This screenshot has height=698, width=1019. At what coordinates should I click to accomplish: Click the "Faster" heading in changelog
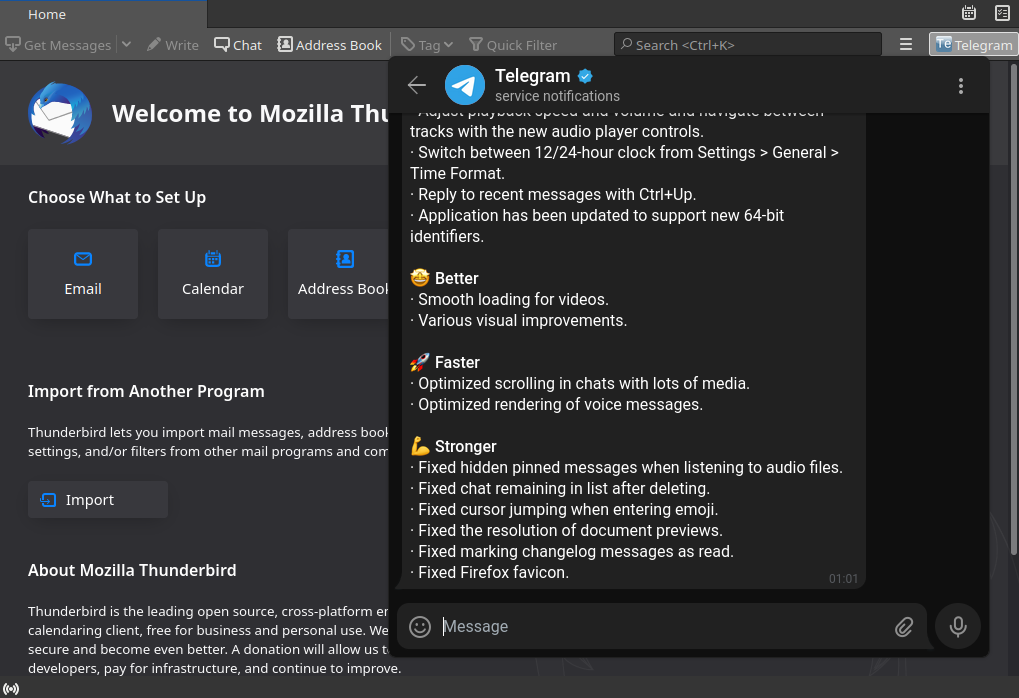(x=457, y=363)
